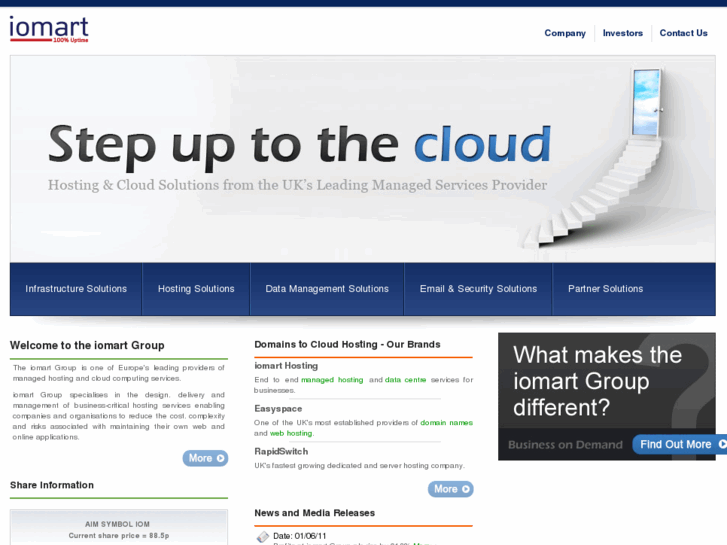Image resolution: width=727 pixels, height=545 pixels.
Task: Open the Investors page link
Action: coord(622,33)
